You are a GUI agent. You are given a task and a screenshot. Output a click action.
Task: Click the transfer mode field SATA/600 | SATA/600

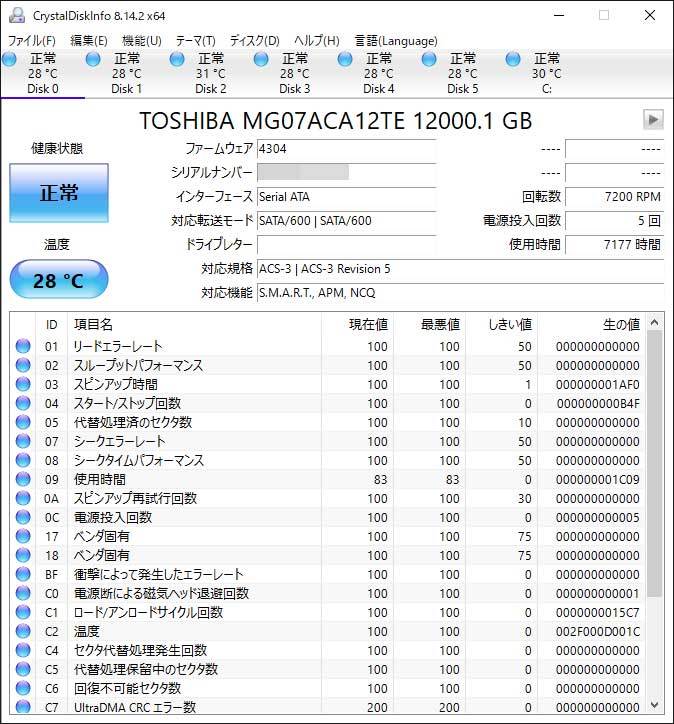point(346,221)
